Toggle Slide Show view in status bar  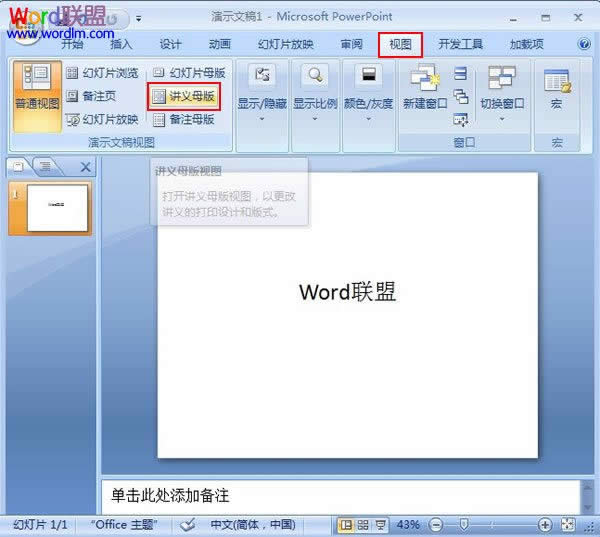pos(380,525)
